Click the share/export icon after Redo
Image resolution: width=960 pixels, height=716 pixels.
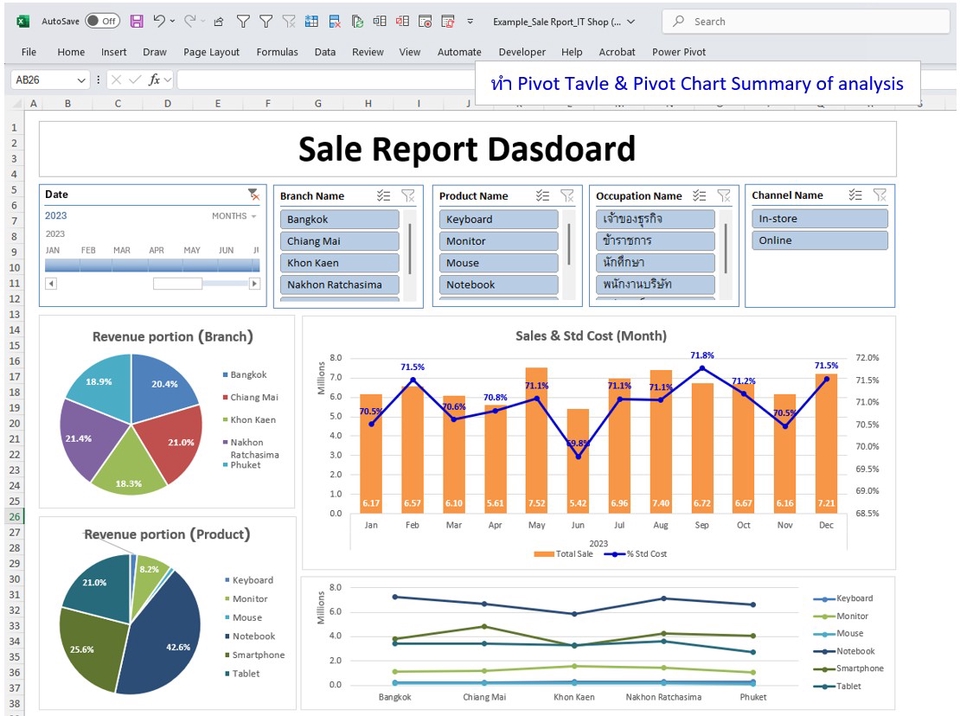[219, 22]
